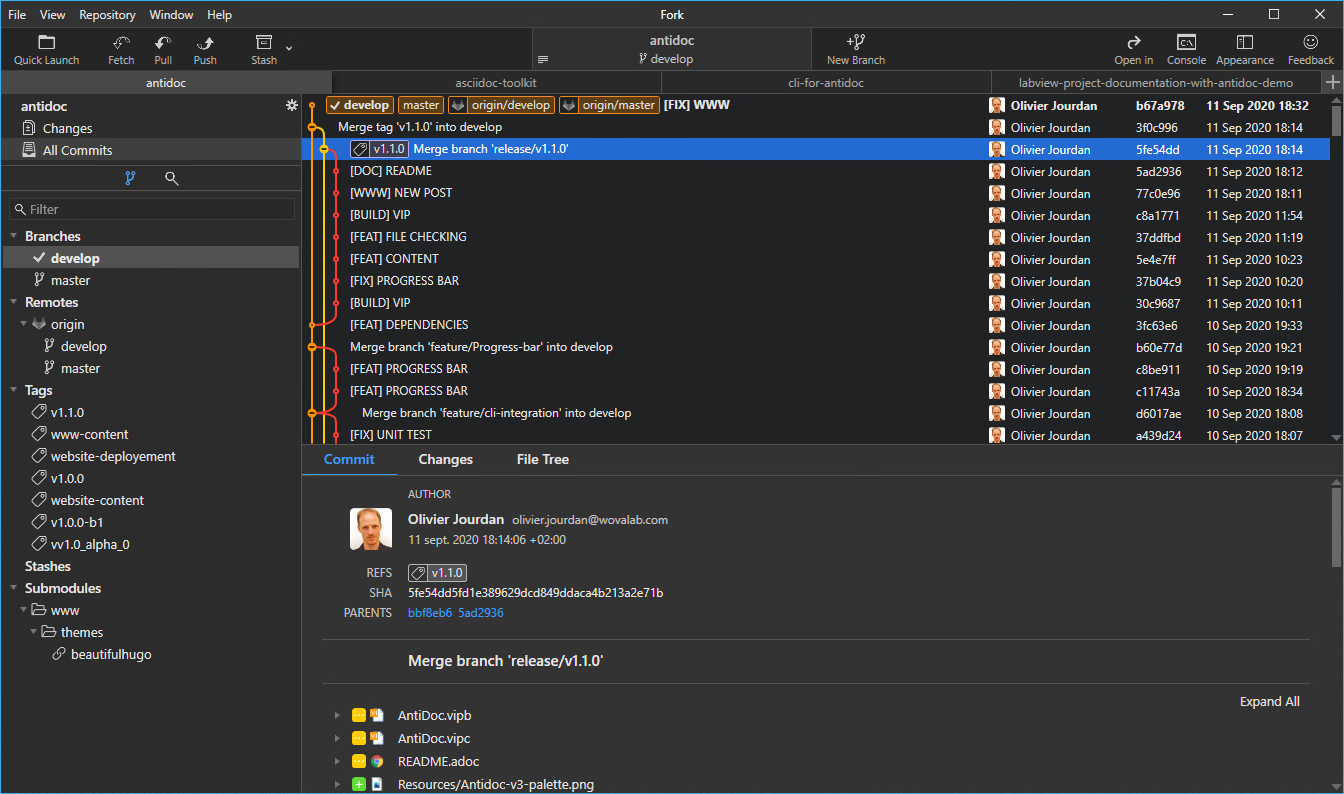Open Quick Launch
Image resolution: width=1344 pixels, height=794 pixels.
[x=46, y=50]
